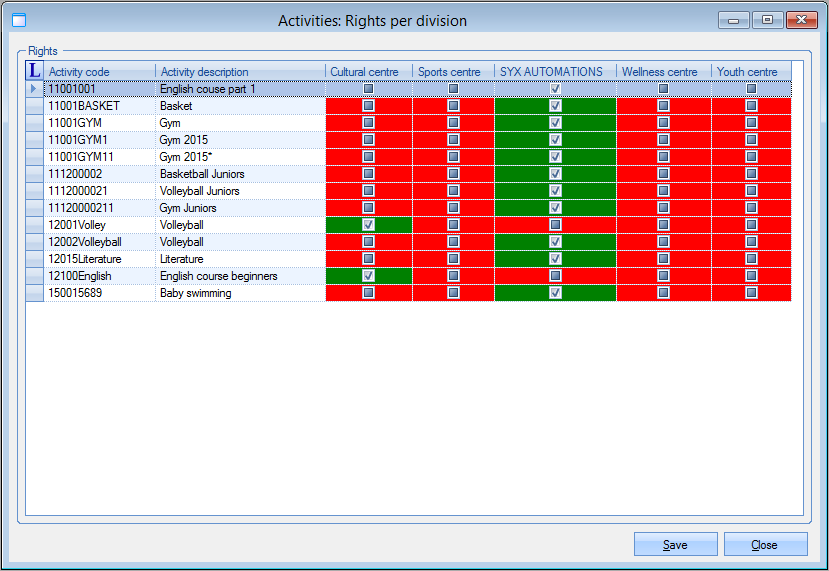
Task: Click the row indicator arrow for 11001001
Action: coord(35,89)
